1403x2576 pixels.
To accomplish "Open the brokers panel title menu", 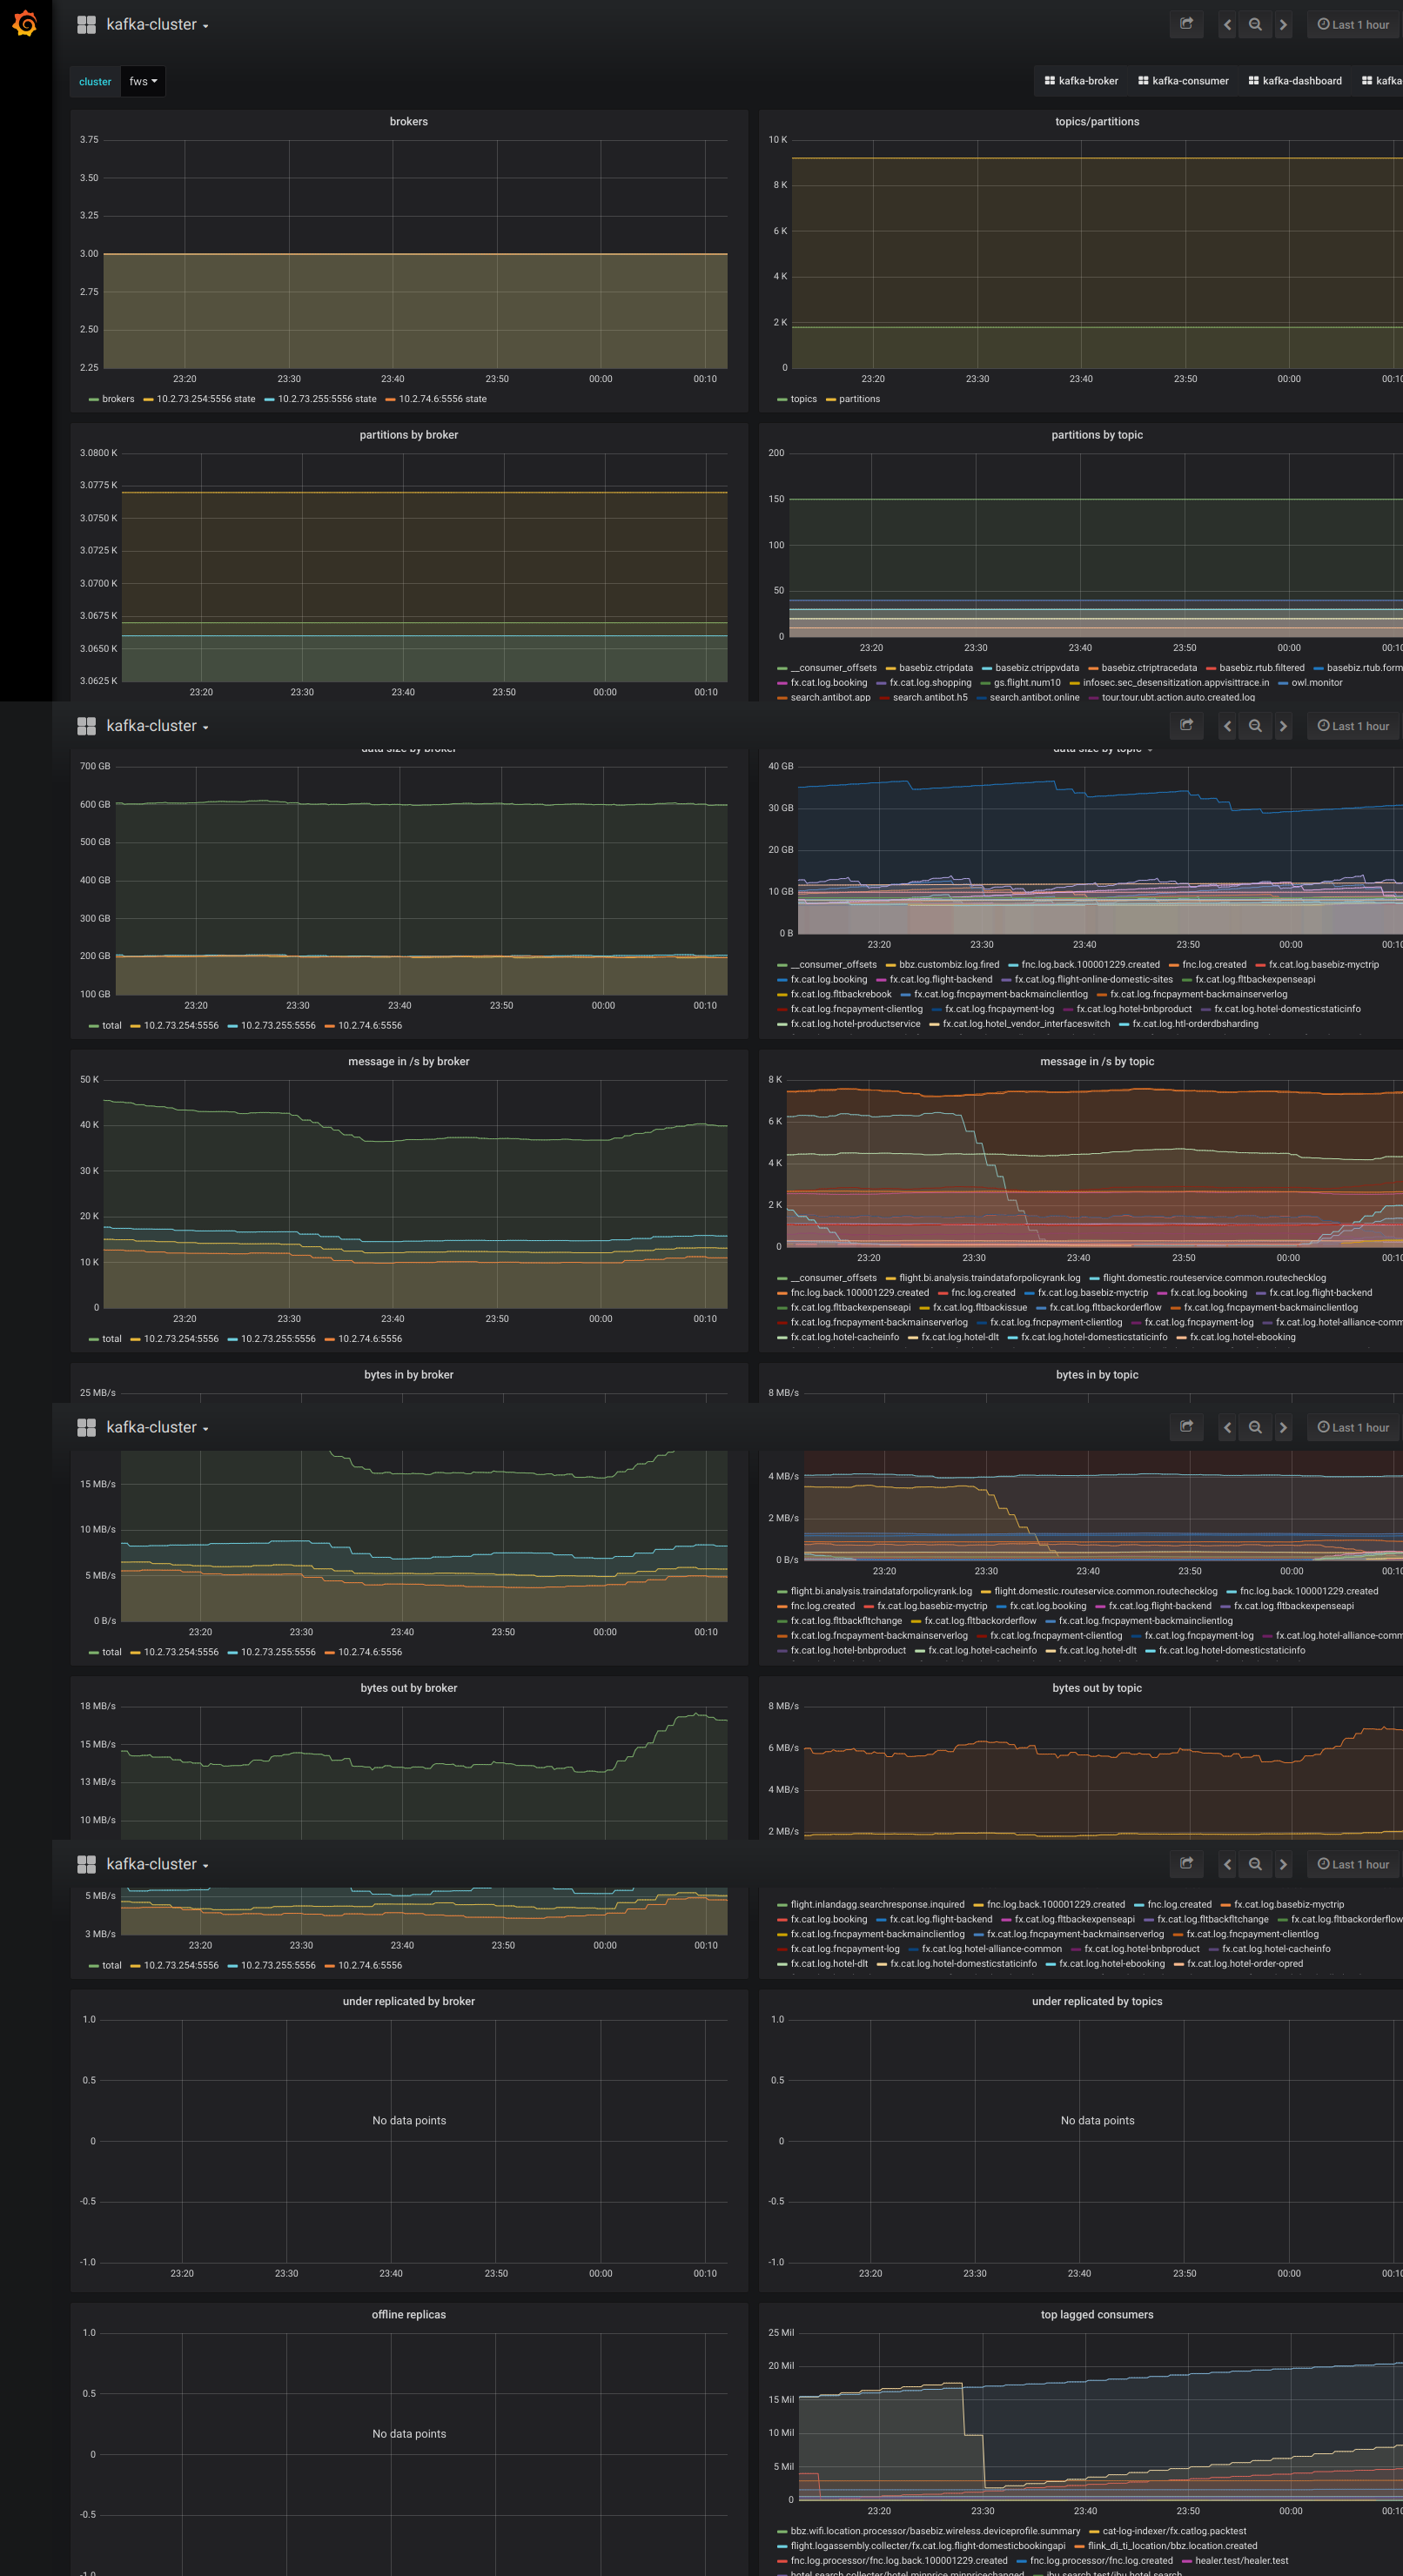I will [x=409, y=122].
